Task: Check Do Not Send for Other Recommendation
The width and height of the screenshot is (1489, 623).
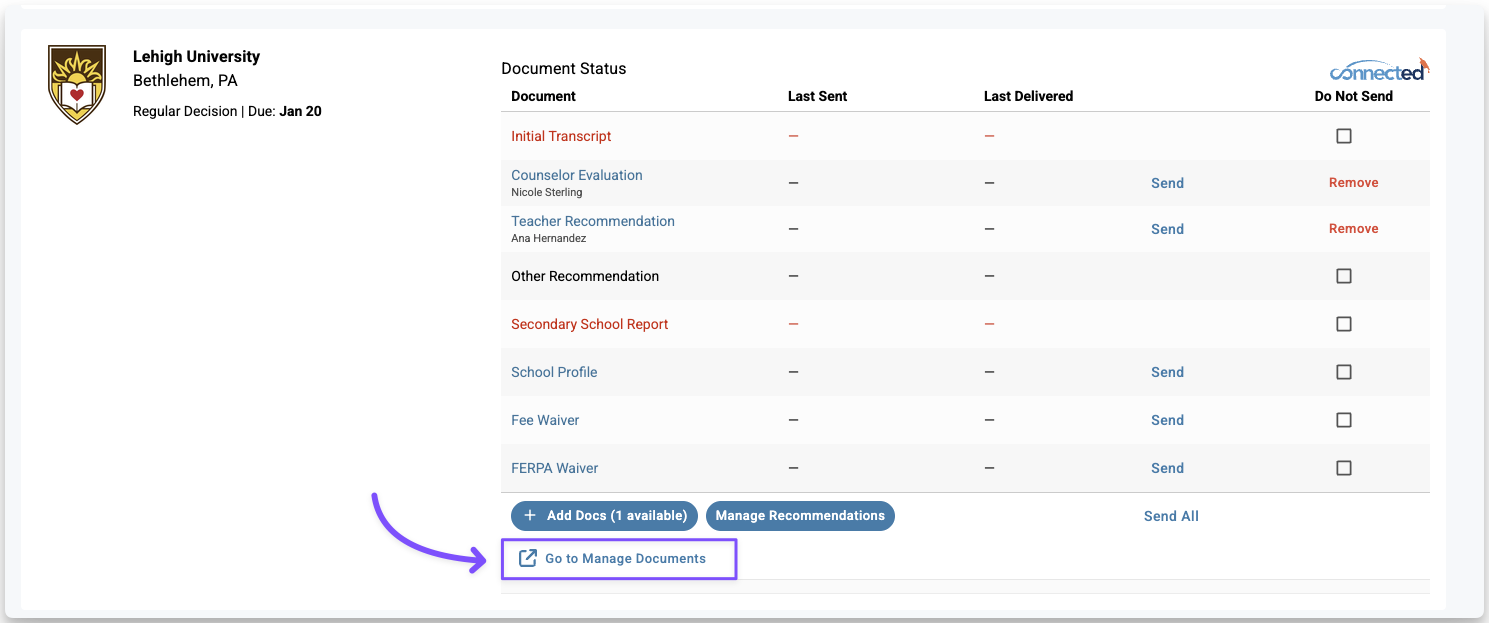Action: point(1344,276)
